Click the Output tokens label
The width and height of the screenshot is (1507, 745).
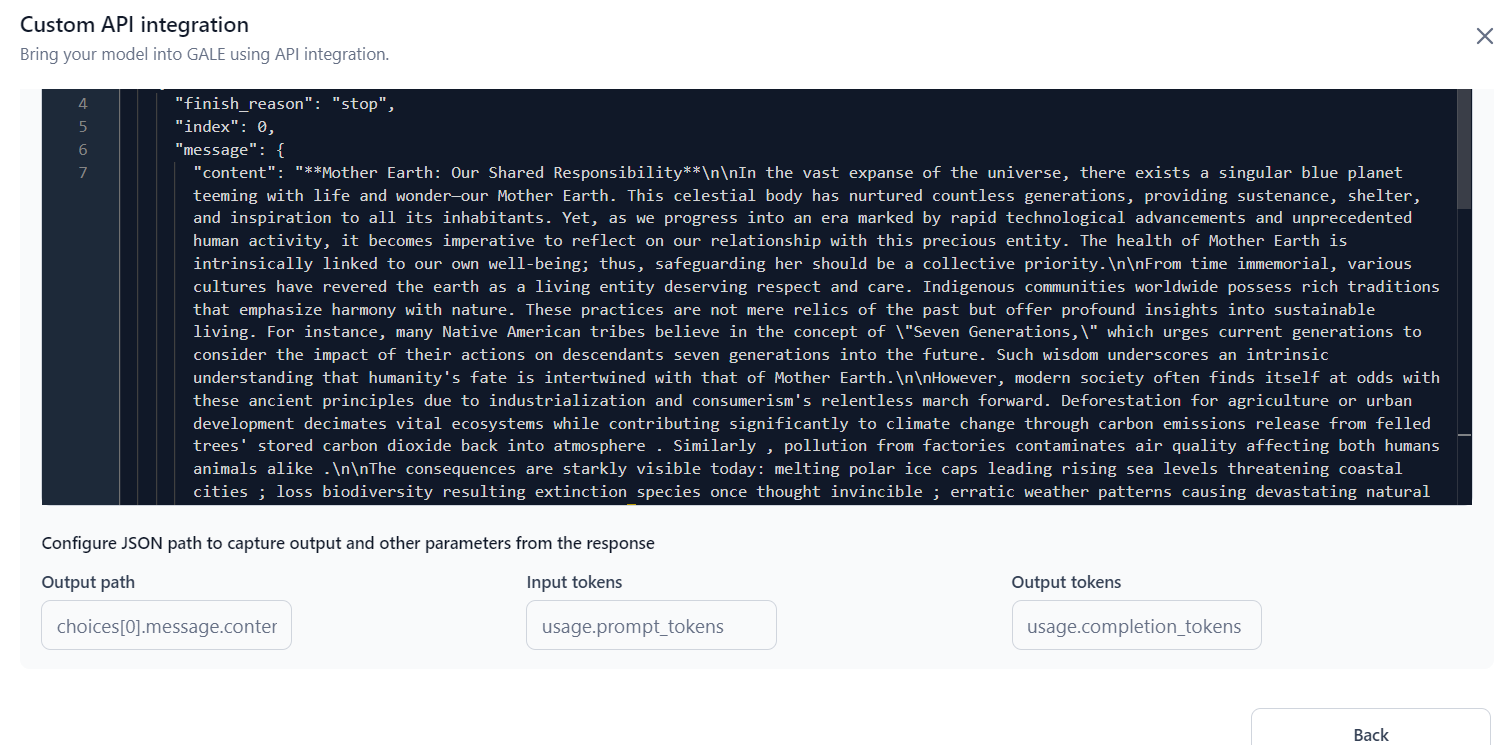pos(1066,582)
